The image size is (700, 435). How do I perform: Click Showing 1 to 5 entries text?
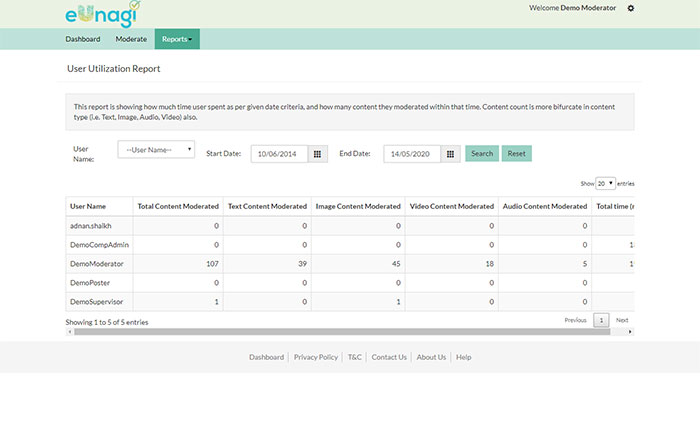click(x=107, y=322)
